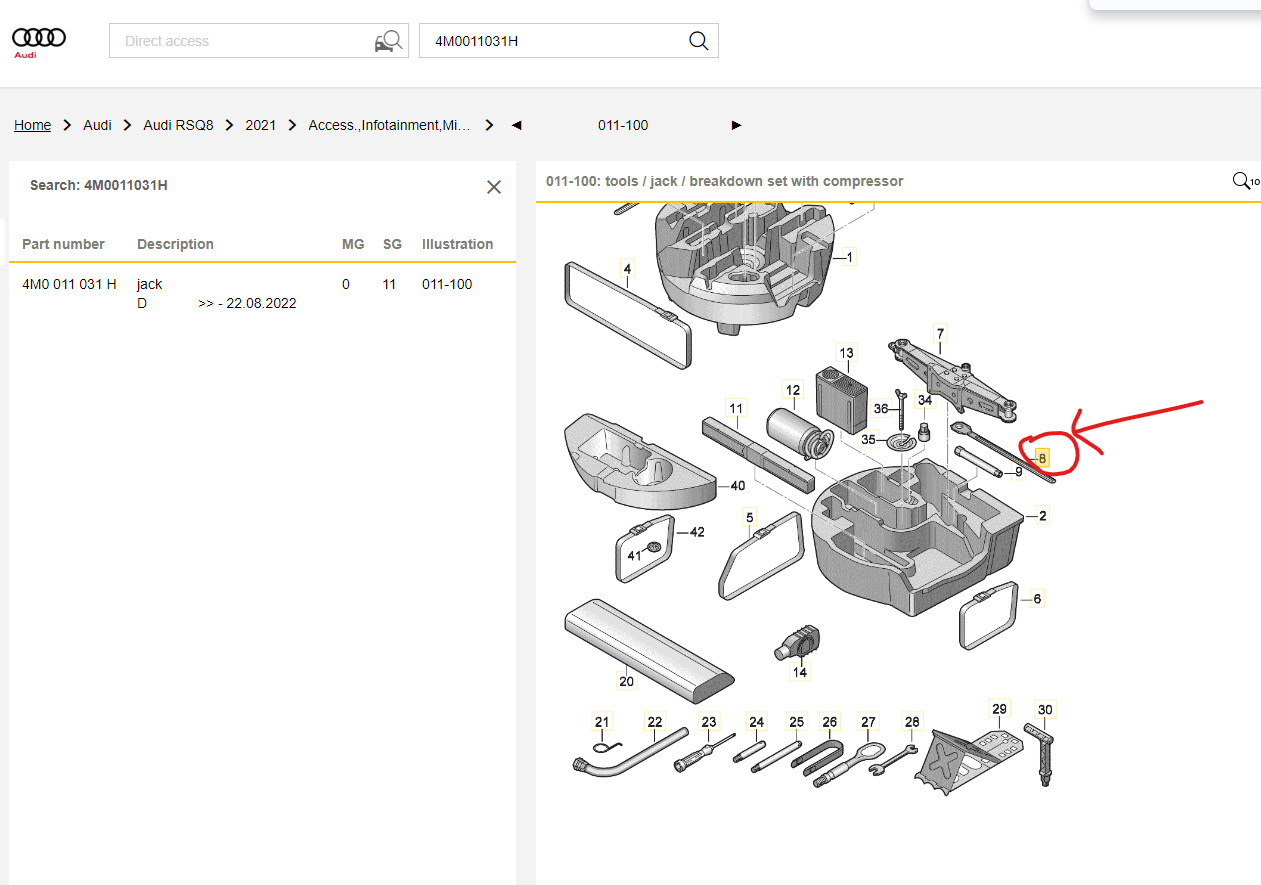Click the Illustration column header
Viewport: 1261px width, 885px height.
pyautogui.click(x=457, y=244)
